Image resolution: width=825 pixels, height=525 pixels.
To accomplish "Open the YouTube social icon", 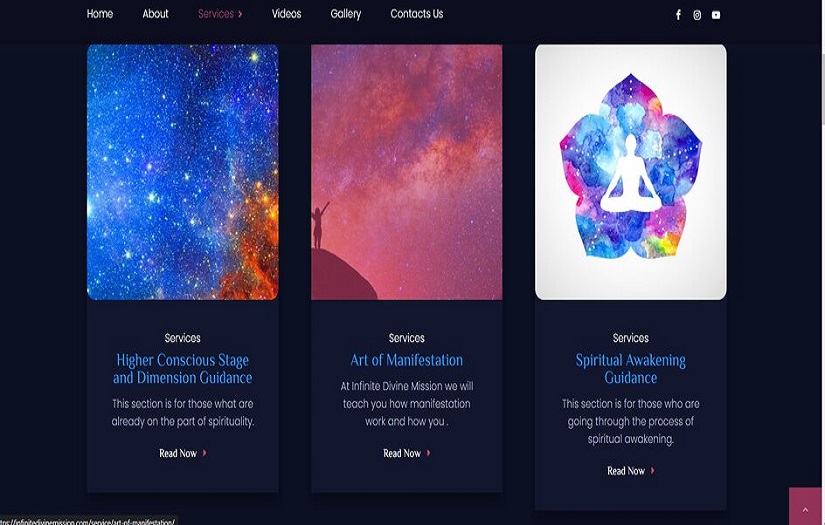I will point(716,15).
